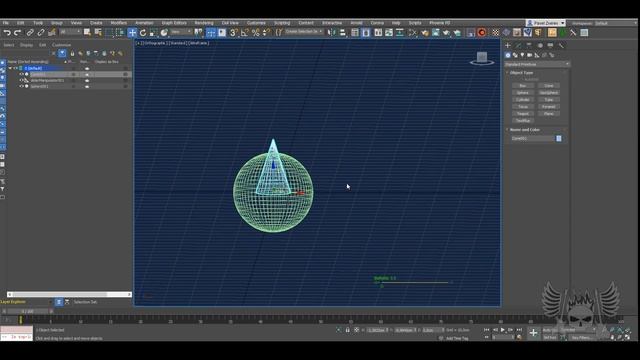Open the Standard Primitives dropdown
The height and width of the screenshot is (360, 640).
pyautogui.click(x=537, y=64)
